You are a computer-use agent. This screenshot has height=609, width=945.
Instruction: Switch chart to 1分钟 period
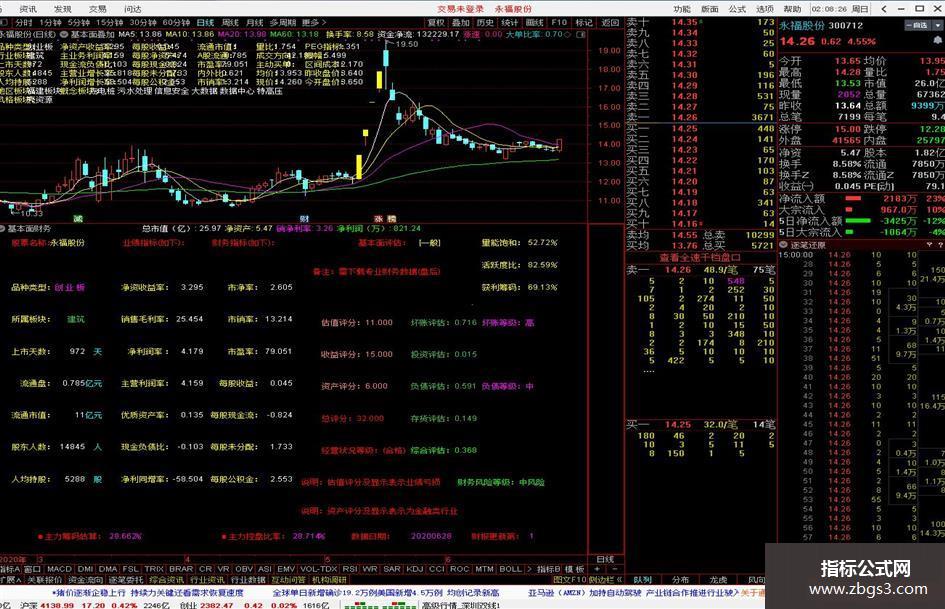coord(51,22)
